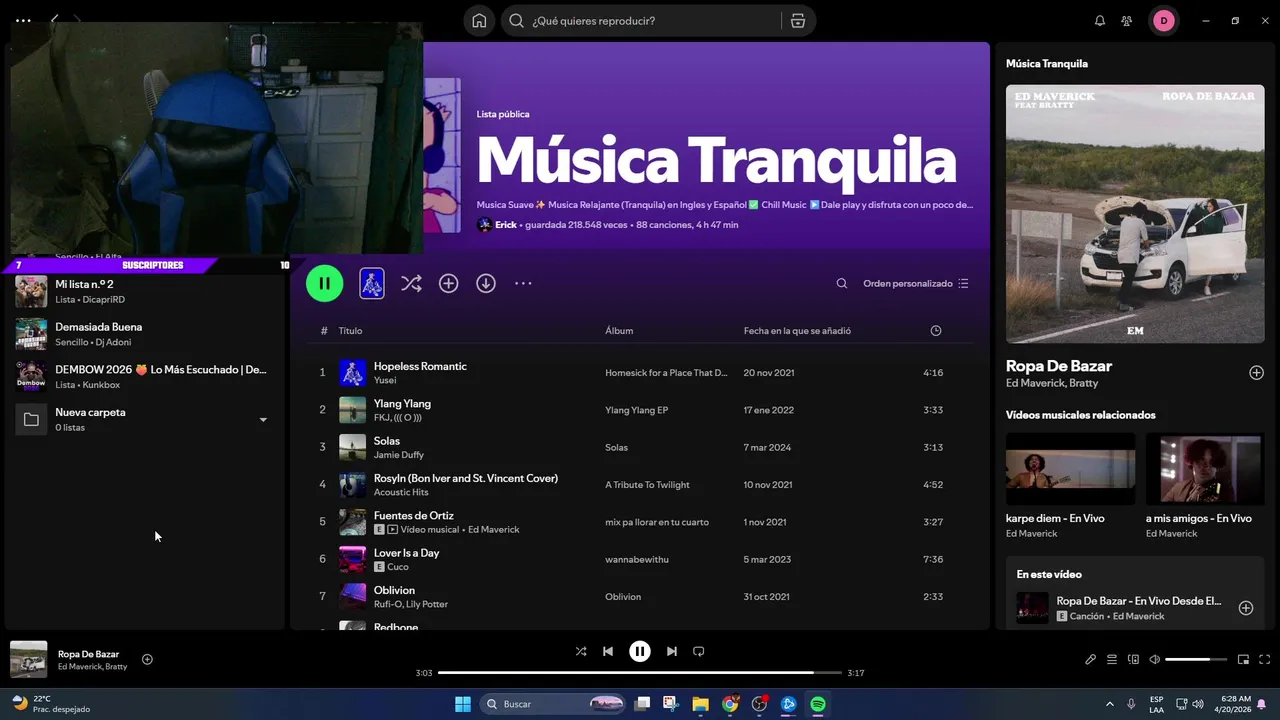This screenshot has height=720, width=1280.
Task: Open Chrome from the Windows taskbar
Action: (730, 704)
